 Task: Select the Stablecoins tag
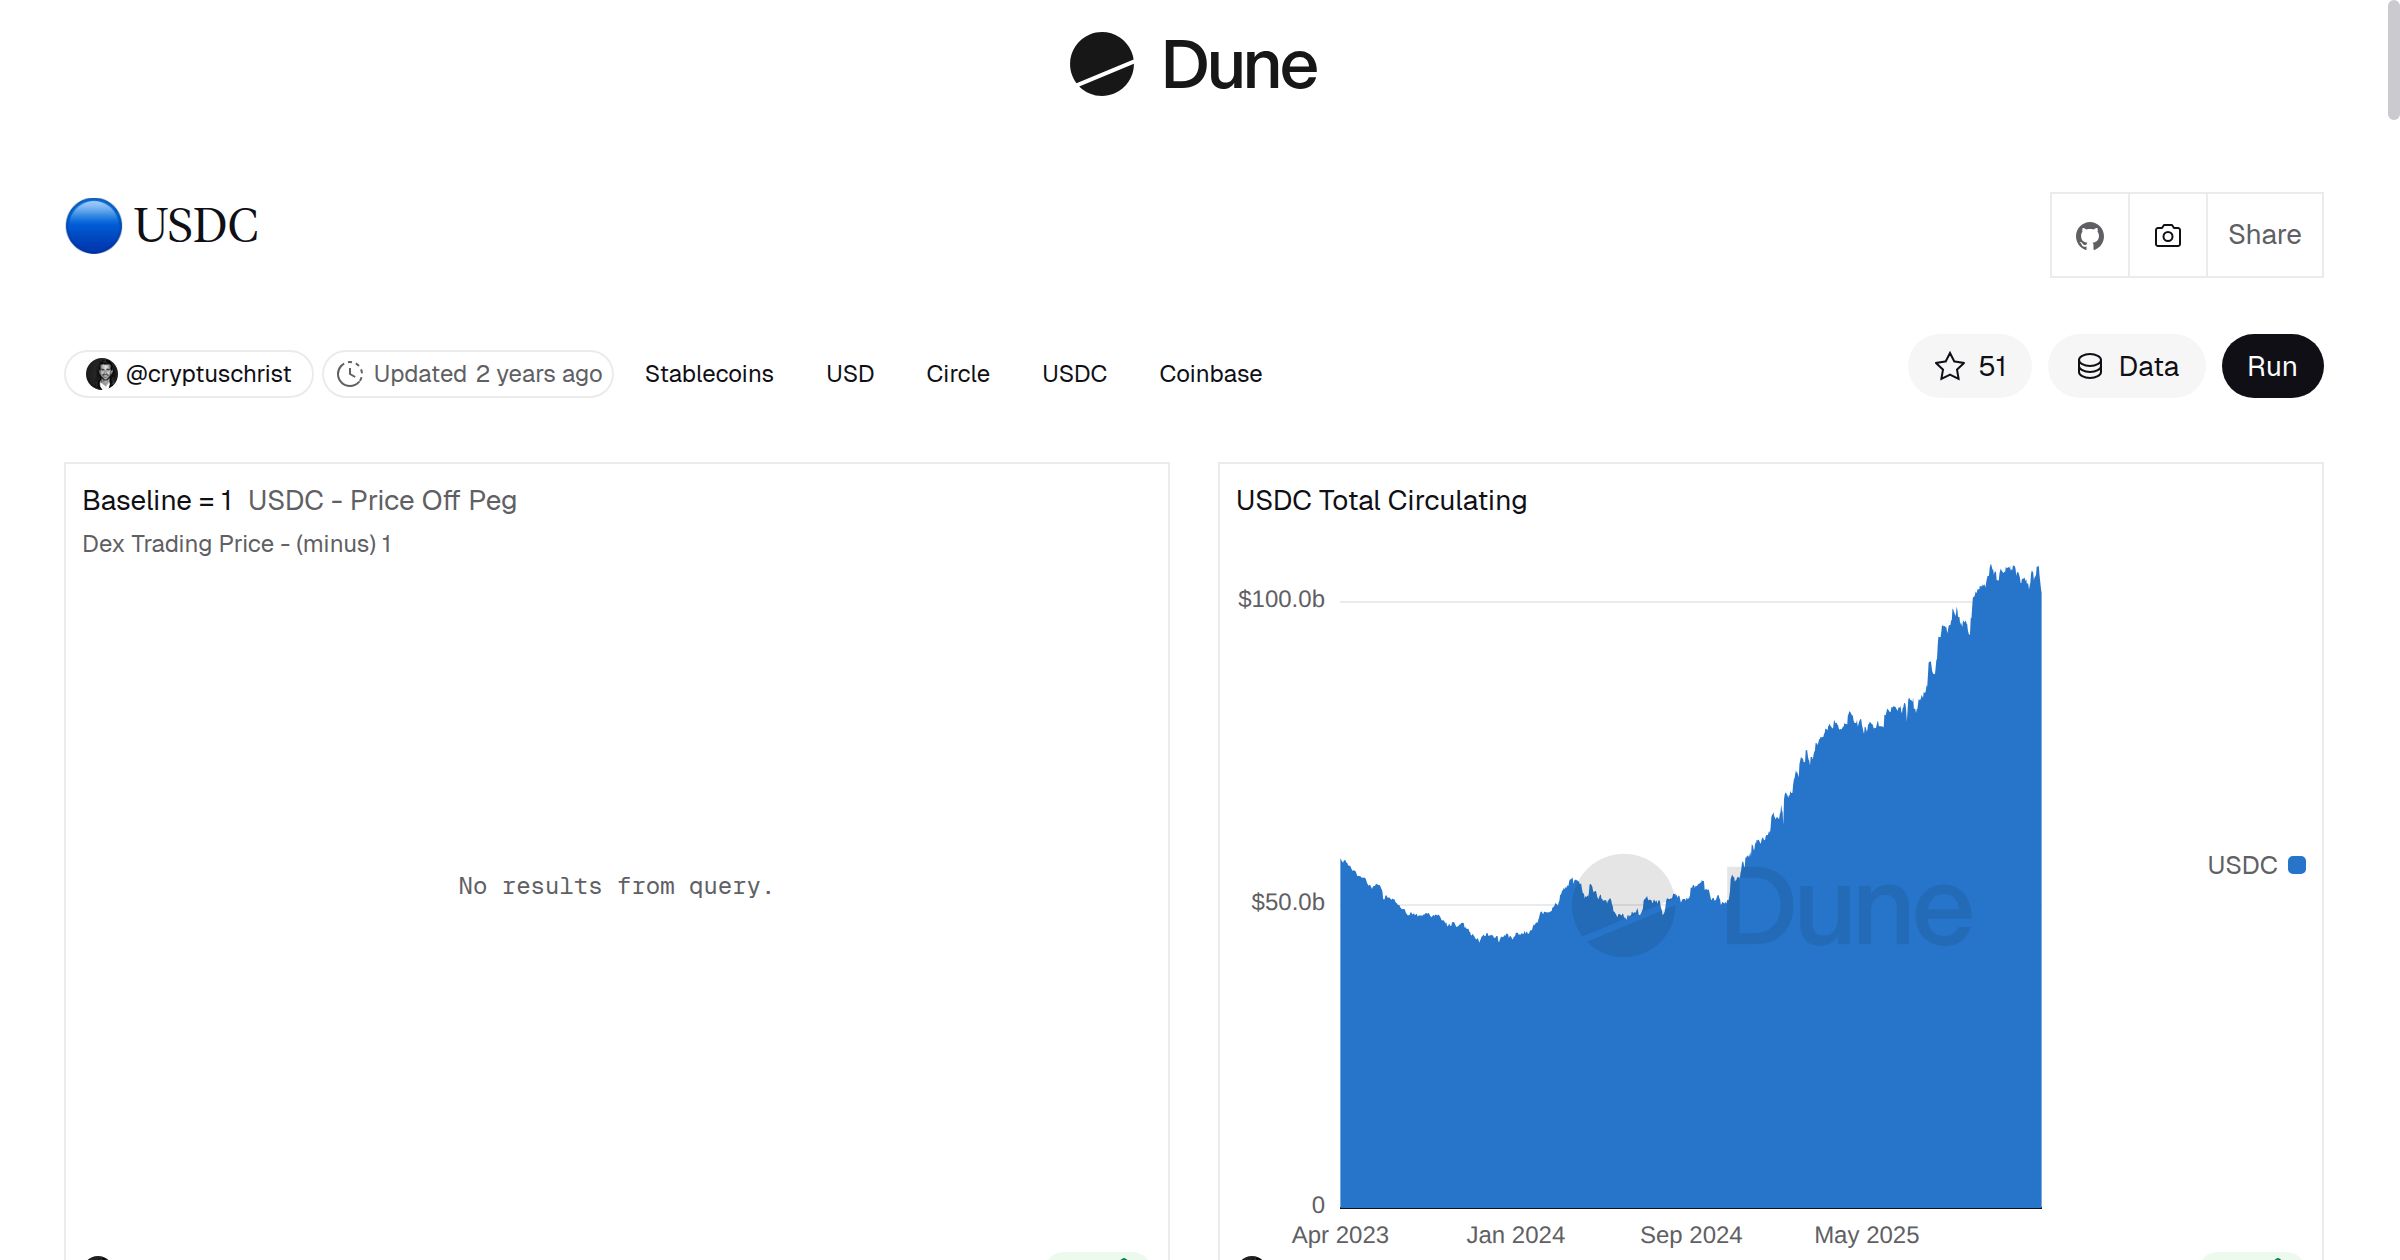709,373
